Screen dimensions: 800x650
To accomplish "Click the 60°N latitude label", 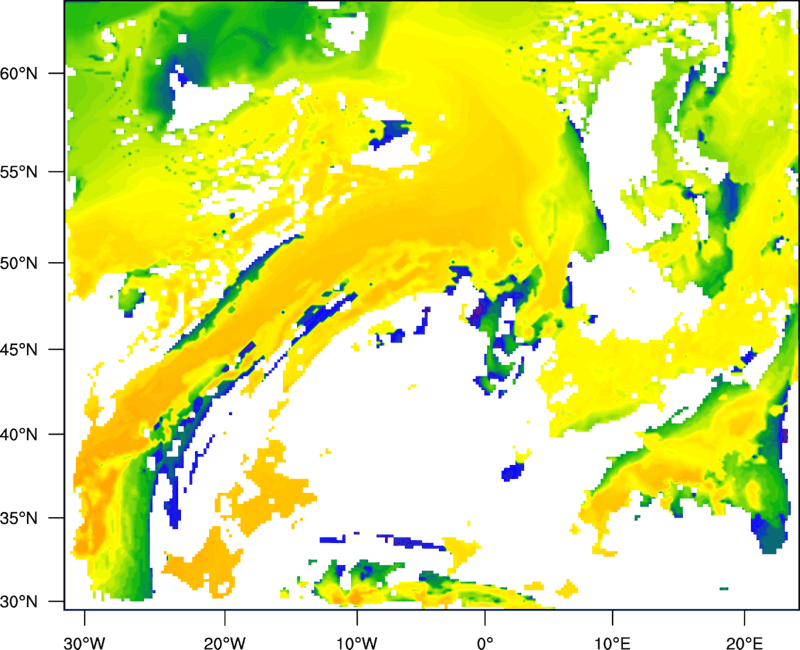I will click(19, 73).
